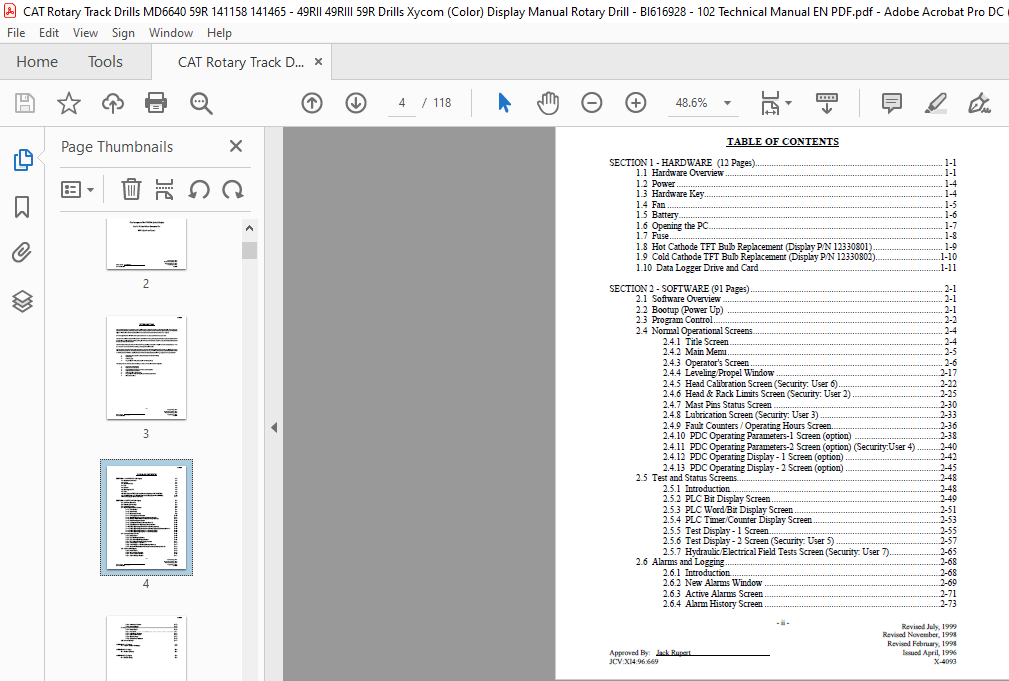Click the print pages thumbnail tool icon
This screenshot has width=1009, height=681.
click(x=165, y=190)
